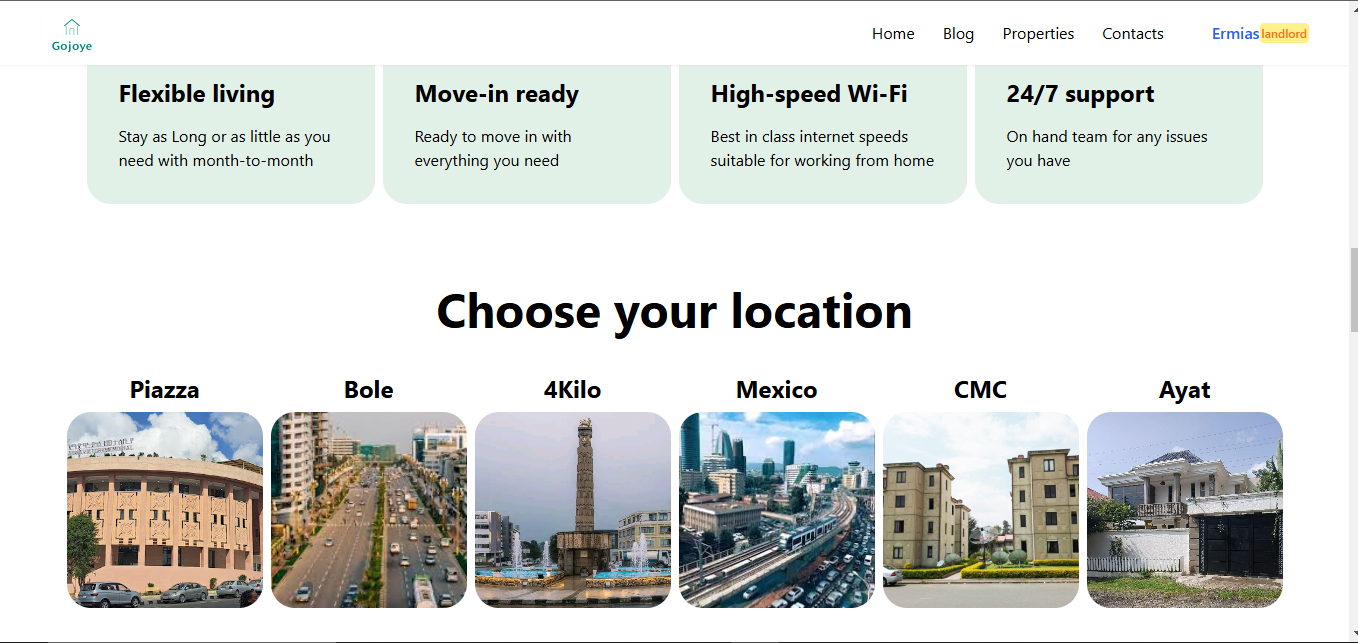Open the Ermias user profile link
The image size is (1358, 643).
click(1235, 34)
